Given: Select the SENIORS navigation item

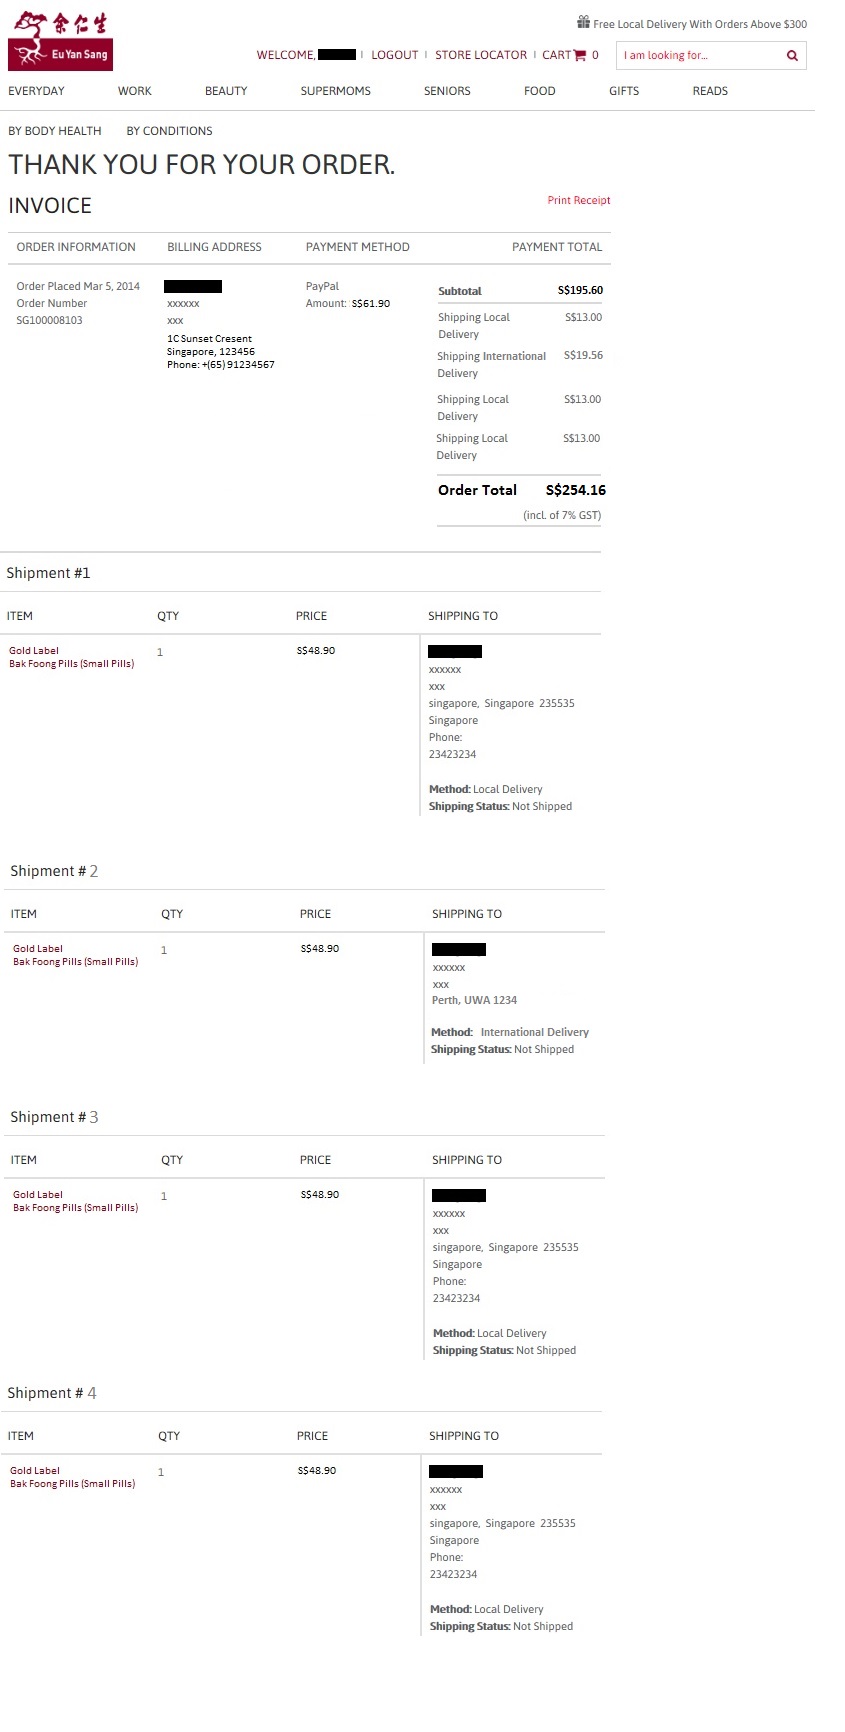Looking at the screenshot, I should click(447, 91).
